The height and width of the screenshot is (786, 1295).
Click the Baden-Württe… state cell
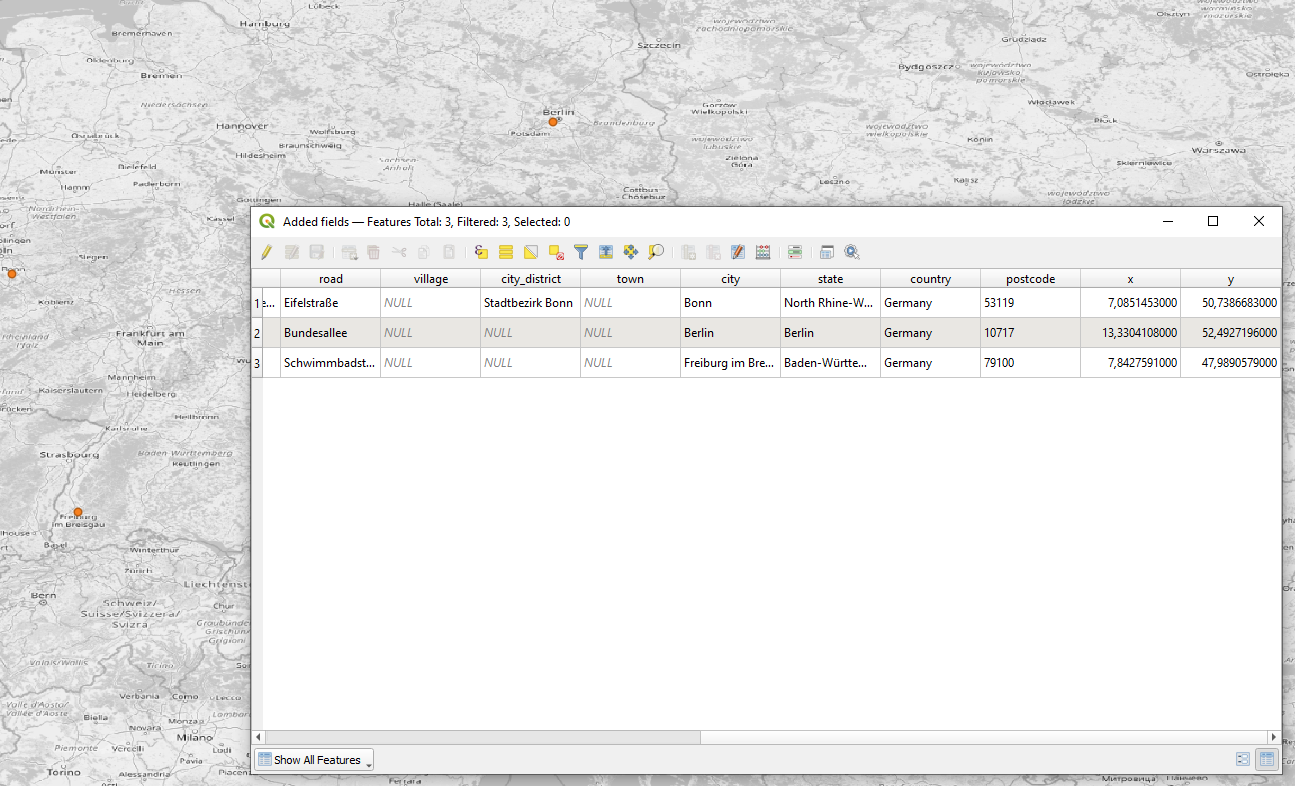(x=831, y=363)
